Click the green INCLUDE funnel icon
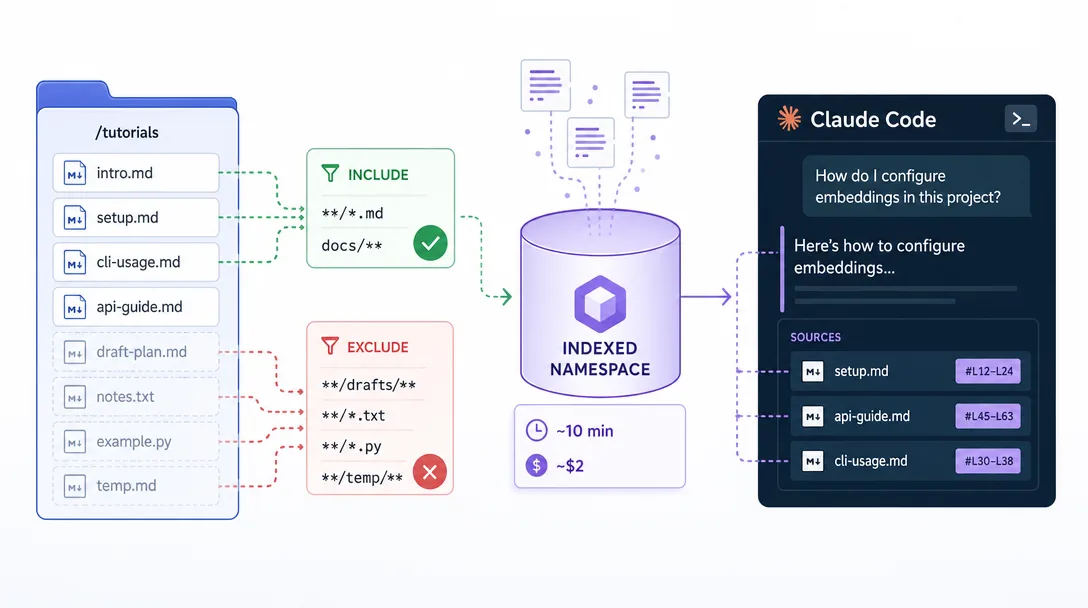This screenshot has height=608, width=1088. tap(330, 174)
